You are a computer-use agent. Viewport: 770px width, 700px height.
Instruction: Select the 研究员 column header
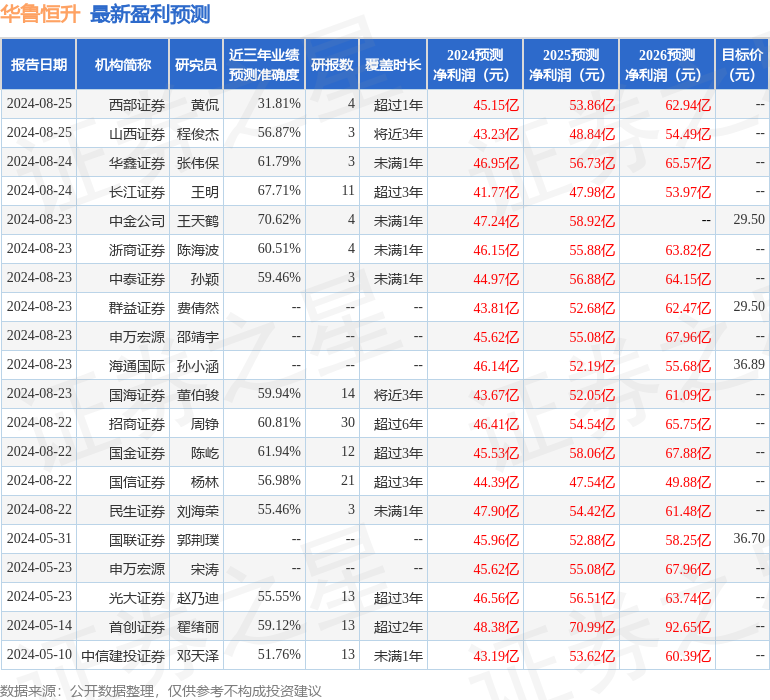[196, 64]
